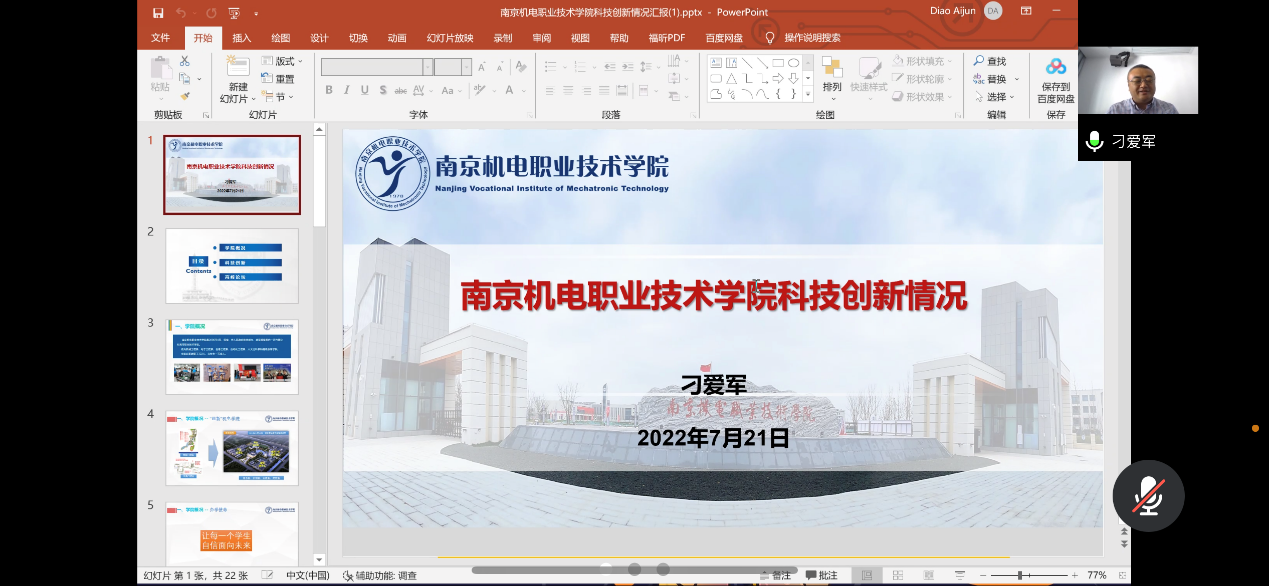Switch to the Insert (插入) tab
The width and height of the screenshot is (1269, 586).
tap(242, 38)
